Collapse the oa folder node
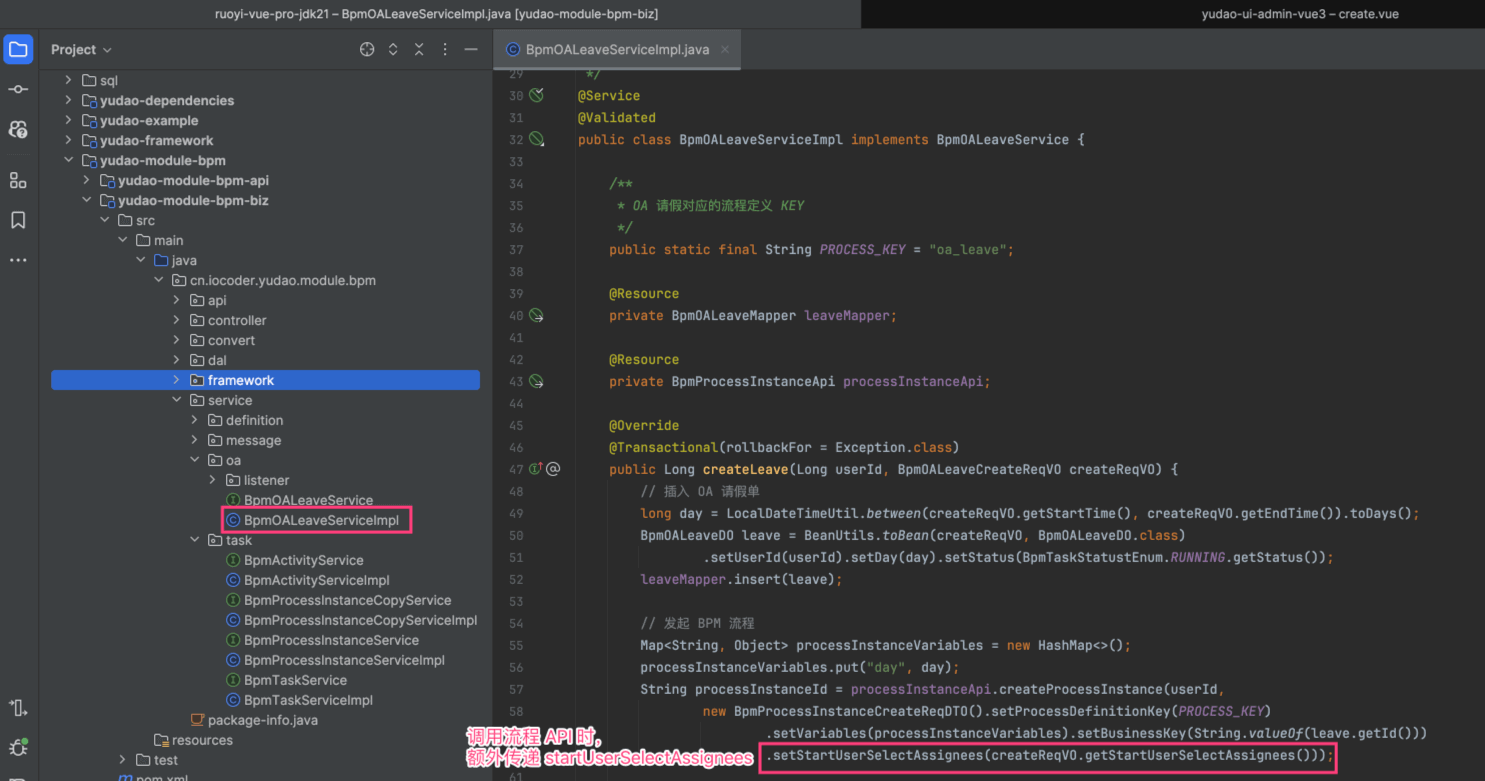 pos(195,460)
